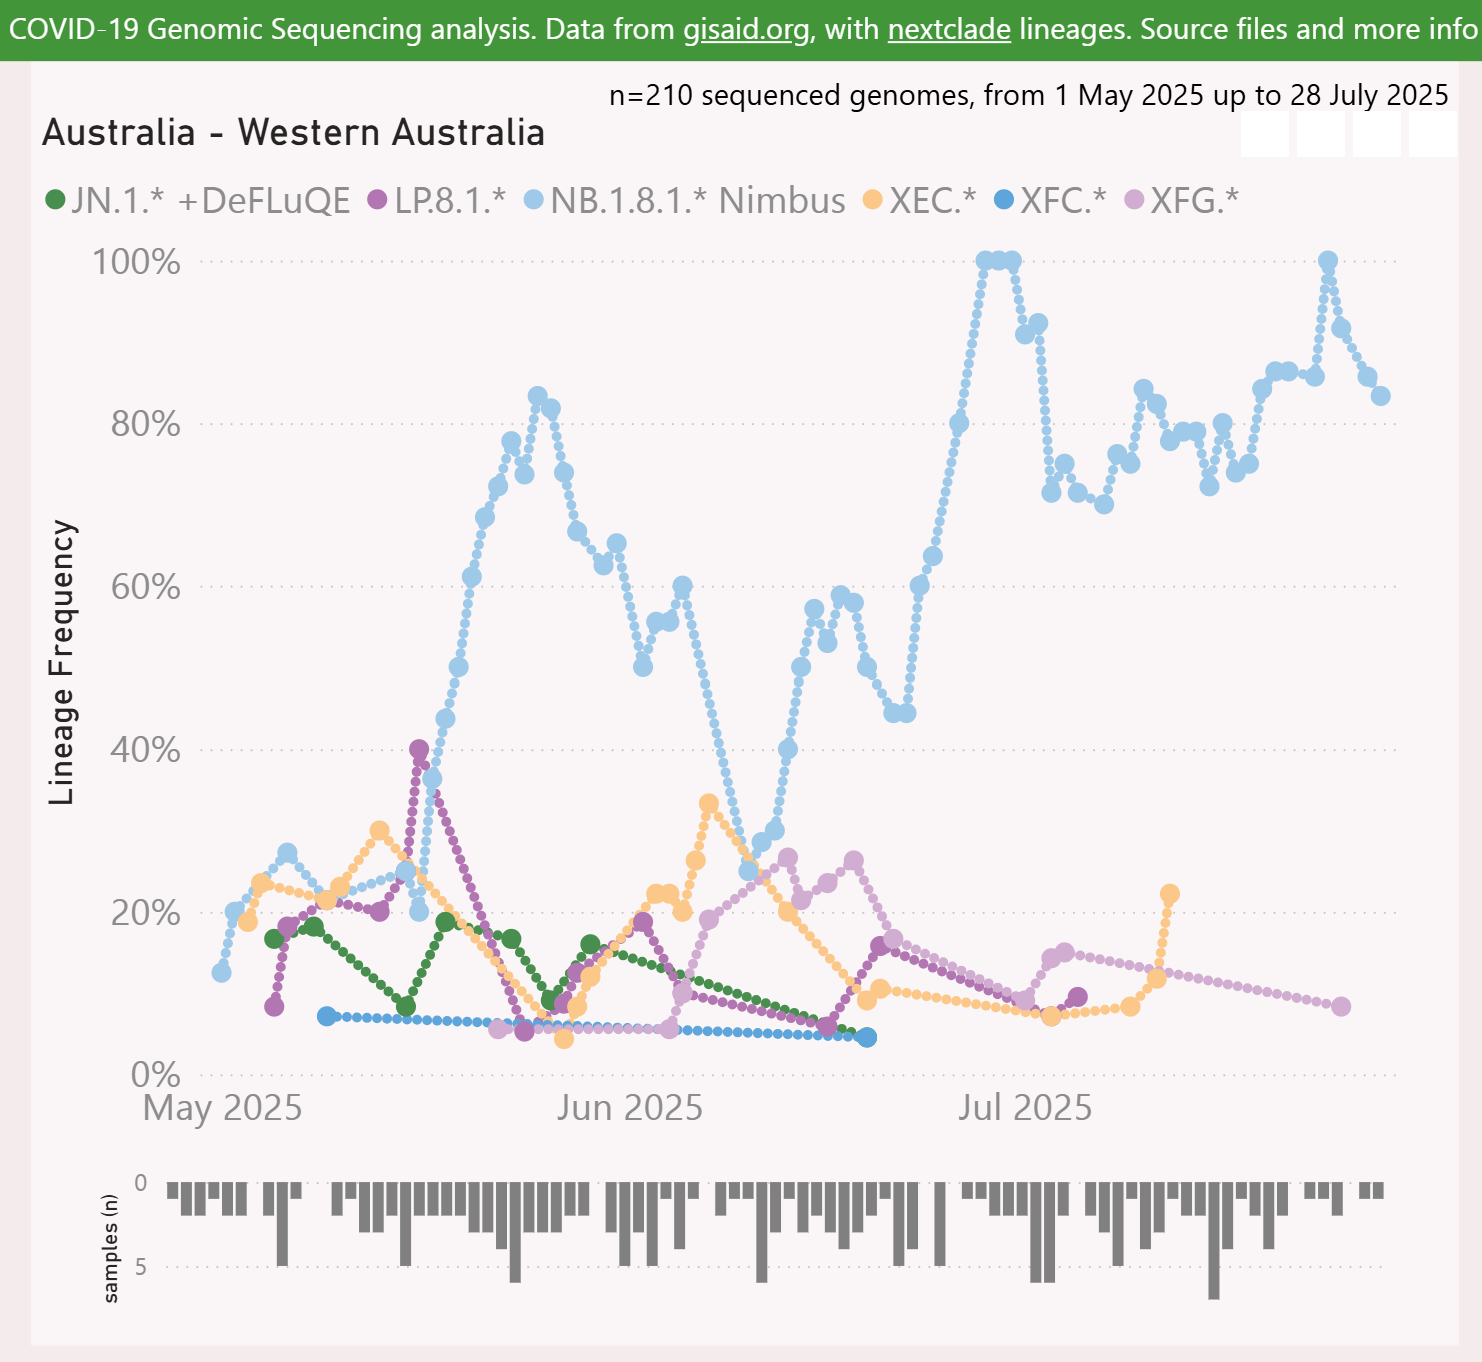Click the blue XFC.* legend marker
This screenshot has width=1482, height=1362.
click(x=1004, y=200)
